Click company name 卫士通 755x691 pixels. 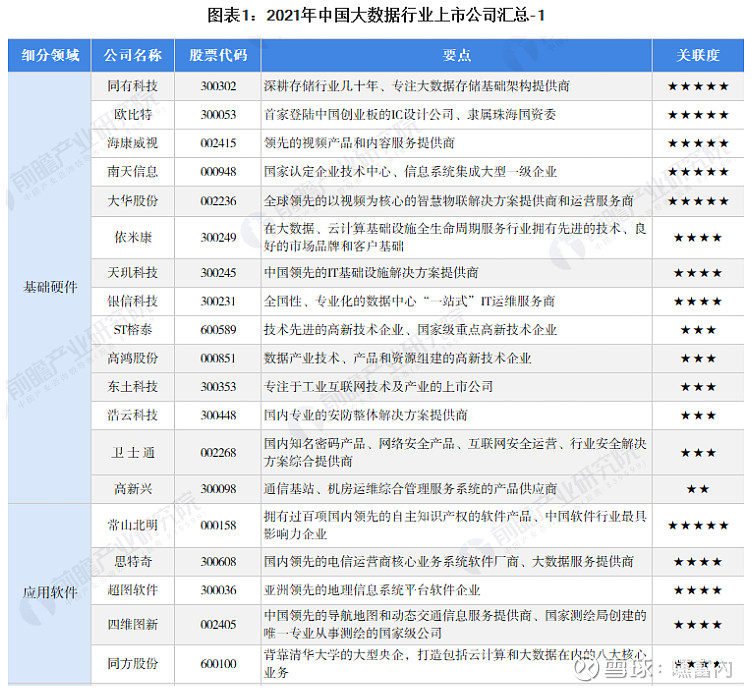[x=133, y=453]
